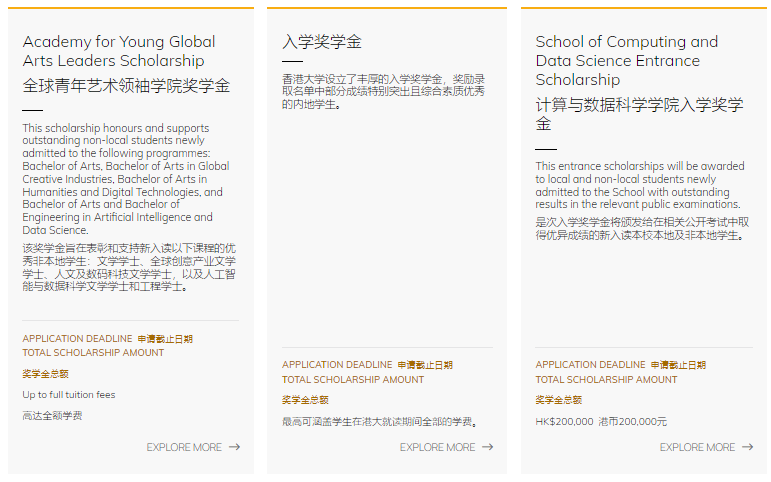The height and width of the screenshot is (482, 771).
Task: Open Explore More for Arts Leaders Scholarship
Action: click(x=184, y=447)
